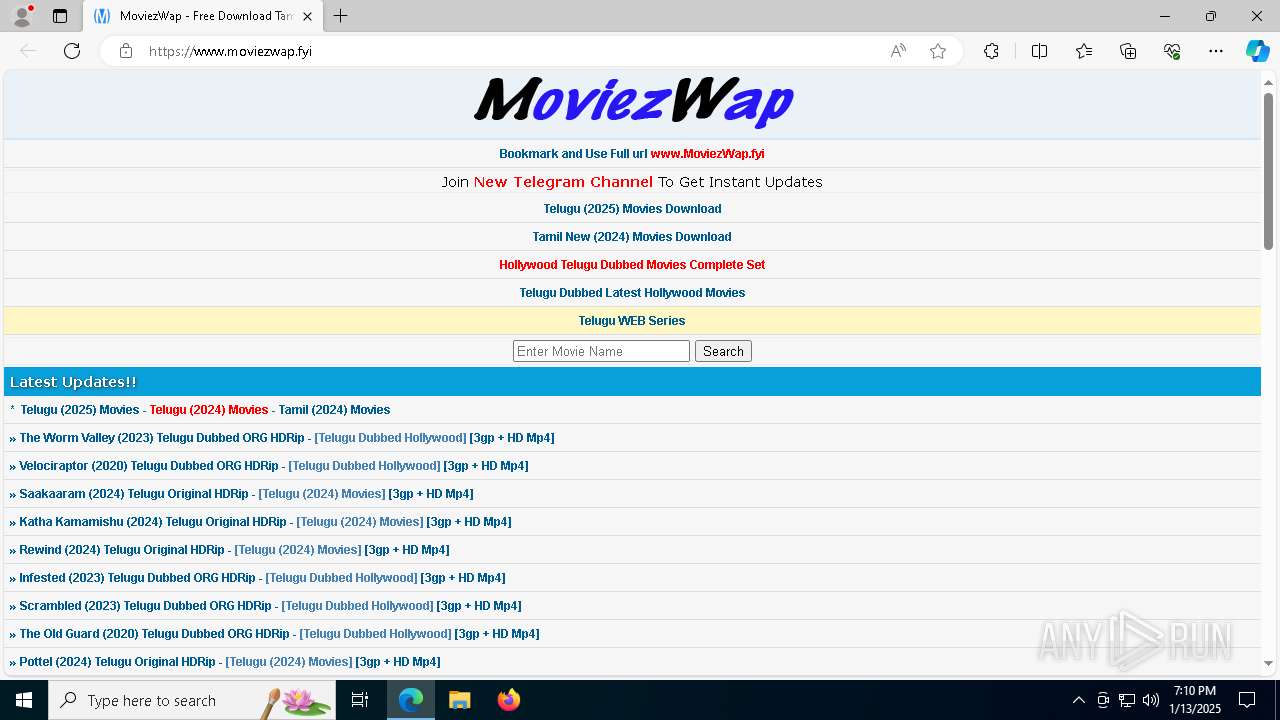
Task: Open Collections icon
Action: (1128, 51)
